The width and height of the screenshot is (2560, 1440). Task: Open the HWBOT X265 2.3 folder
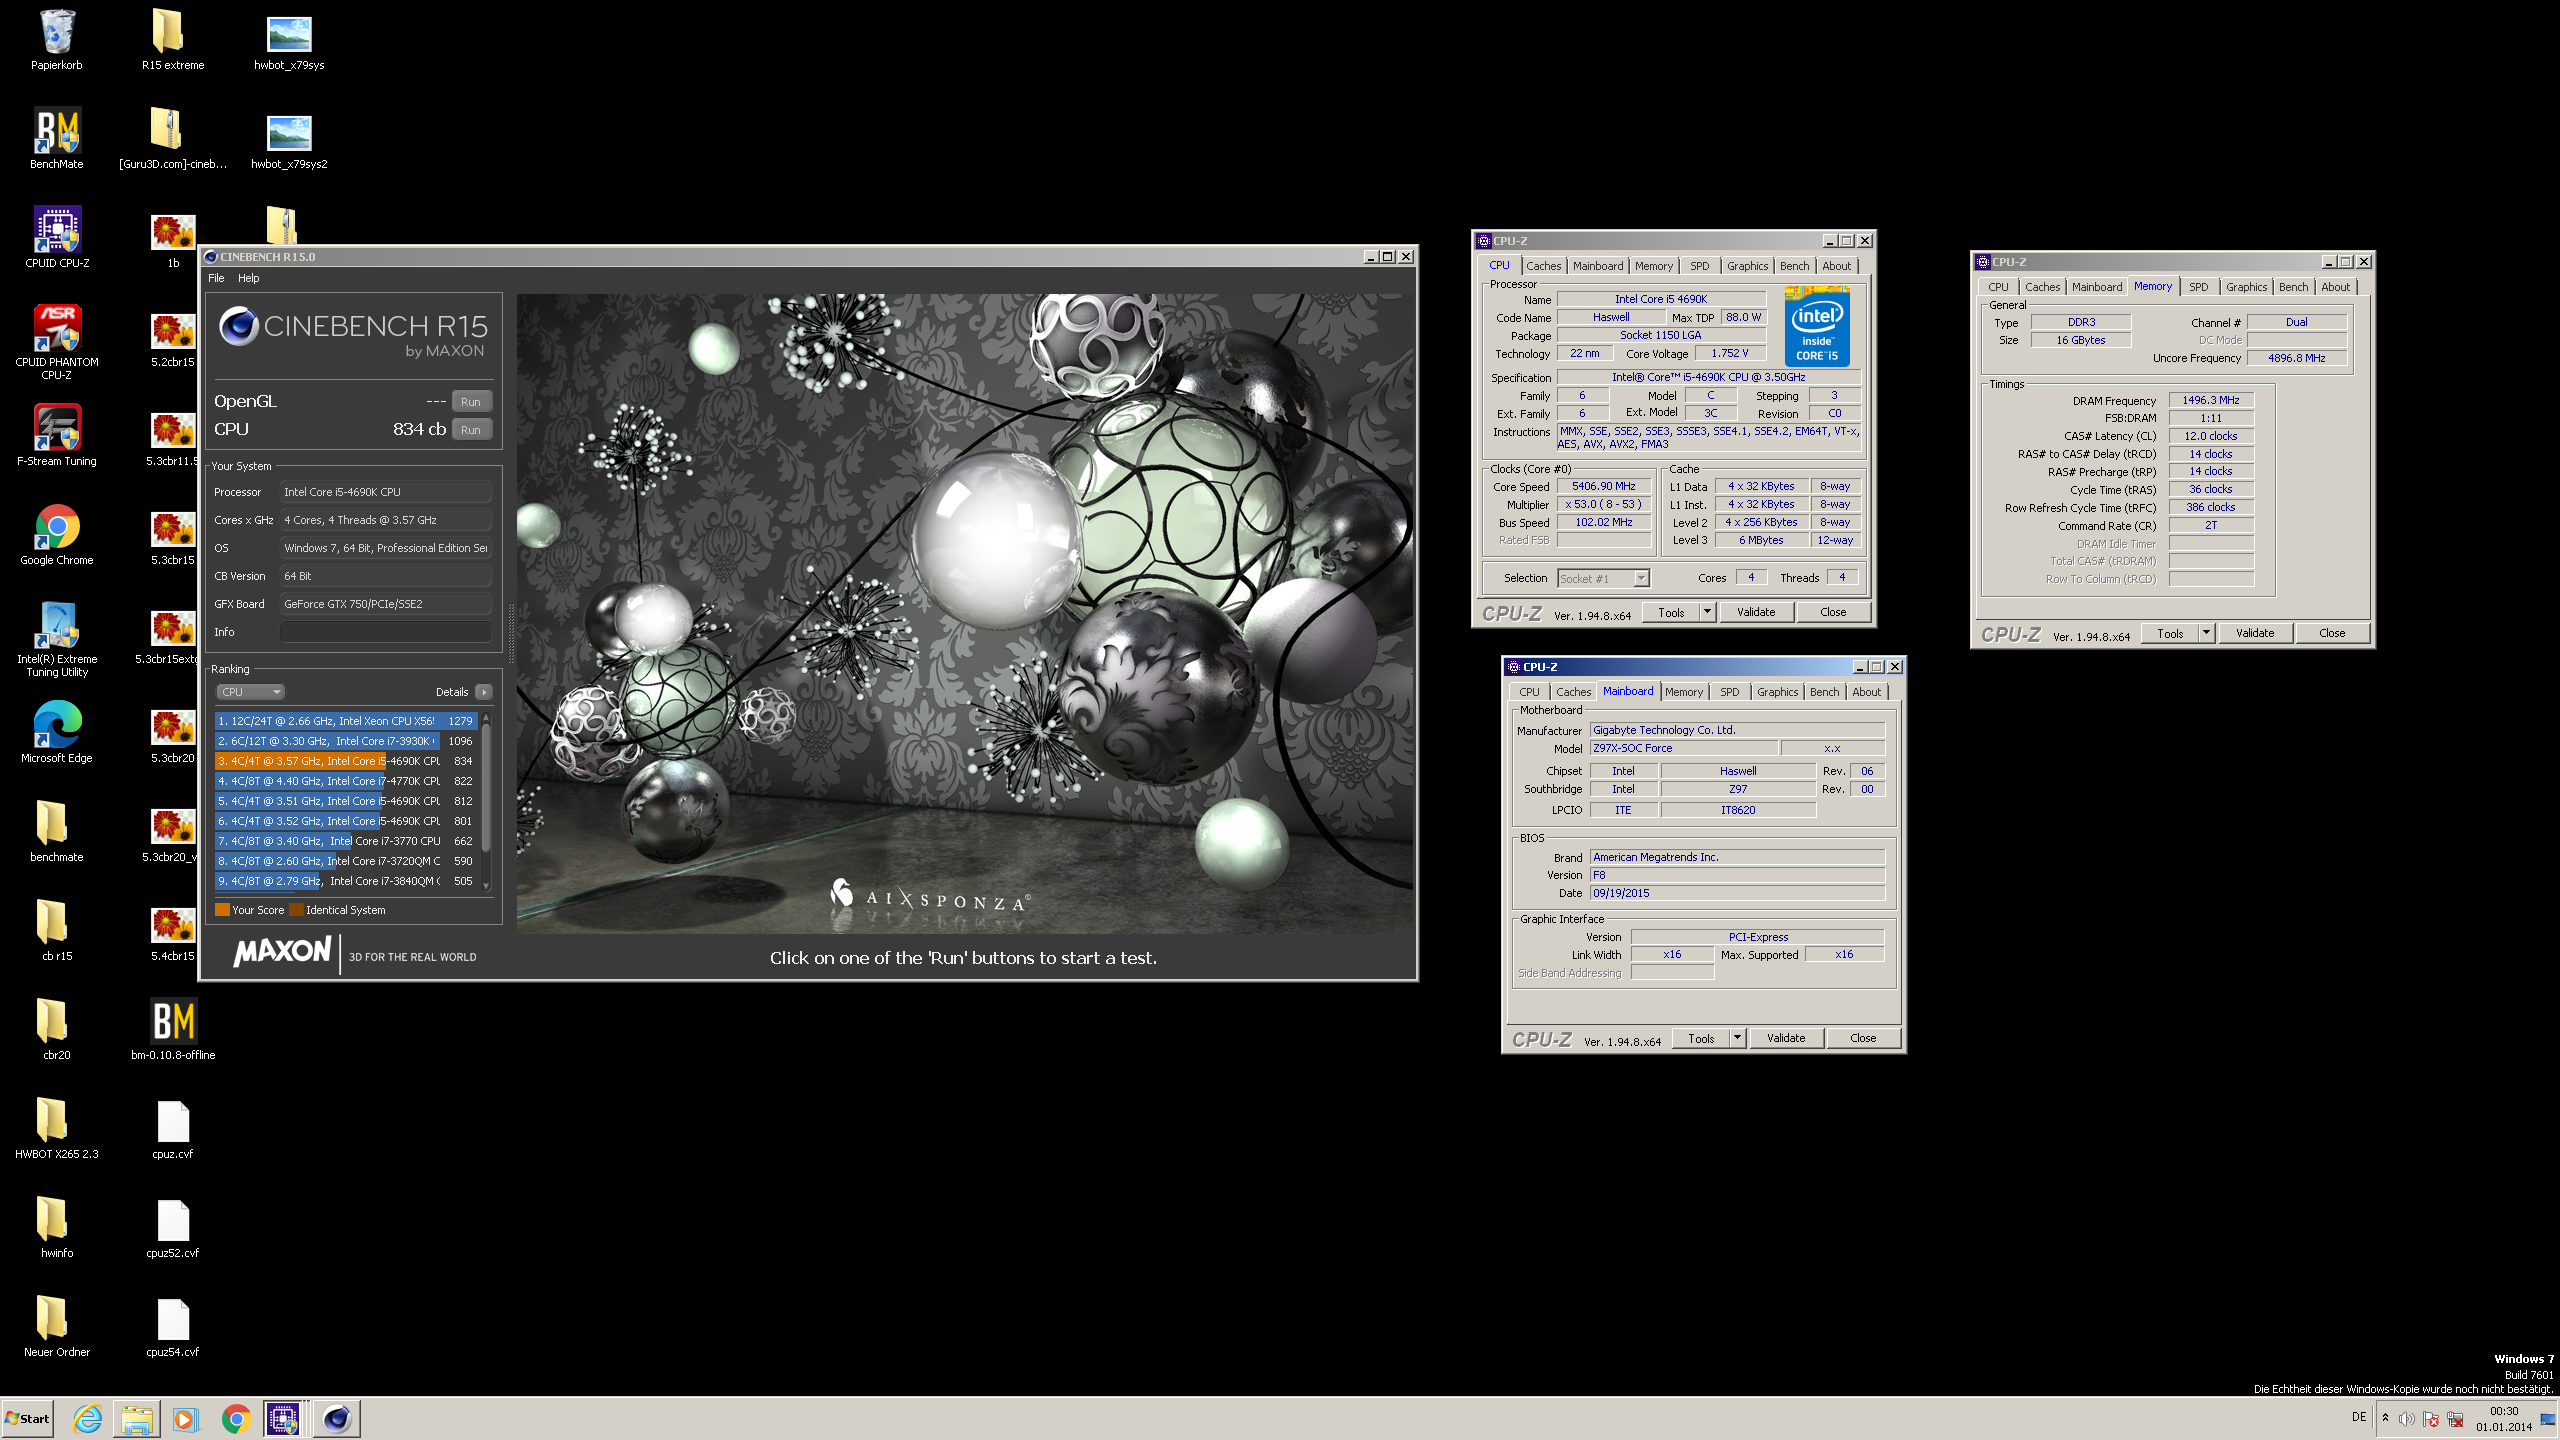[x=57, y=1129]
